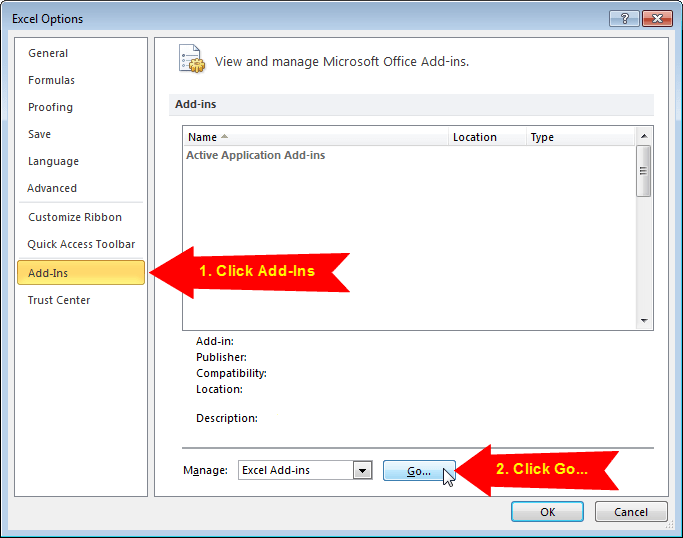Click Cancel to dismiss the dialog

pyautogui.click(x=631, y=512)
